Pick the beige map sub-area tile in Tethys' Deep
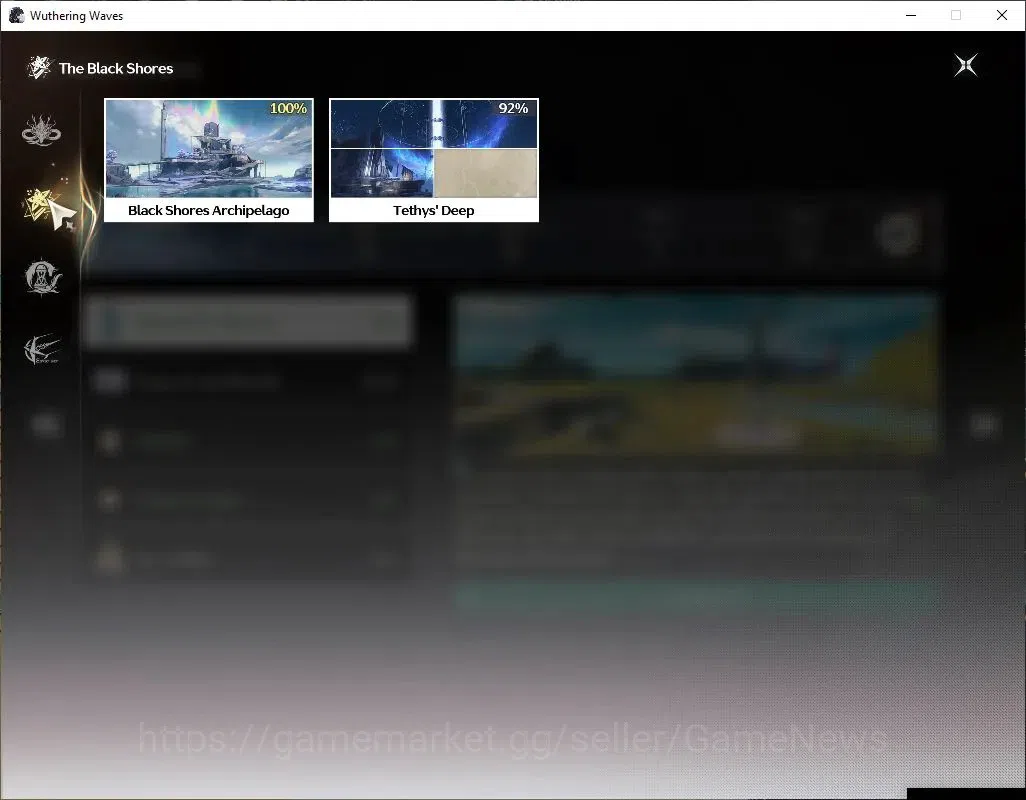 [486, 173]
